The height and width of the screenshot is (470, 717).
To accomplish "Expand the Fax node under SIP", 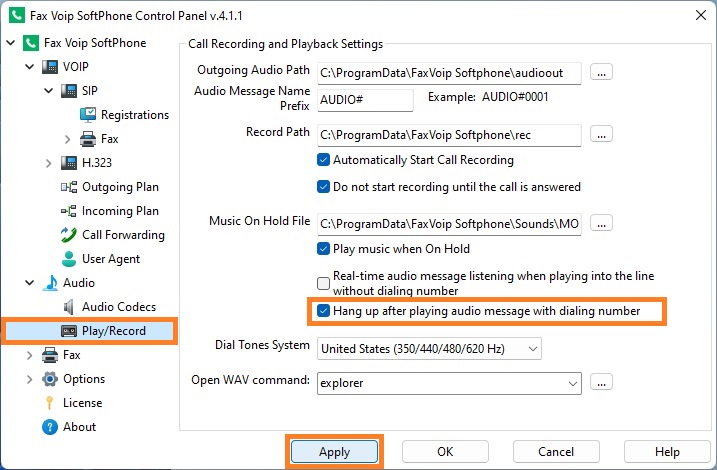I will tap(68, 139).
